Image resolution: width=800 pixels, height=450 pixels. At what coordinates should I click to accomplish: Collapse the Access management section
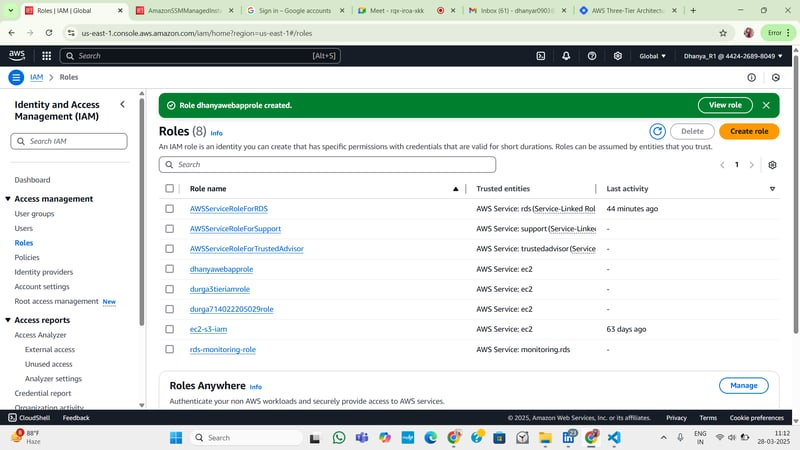click(x=8, y=199)
